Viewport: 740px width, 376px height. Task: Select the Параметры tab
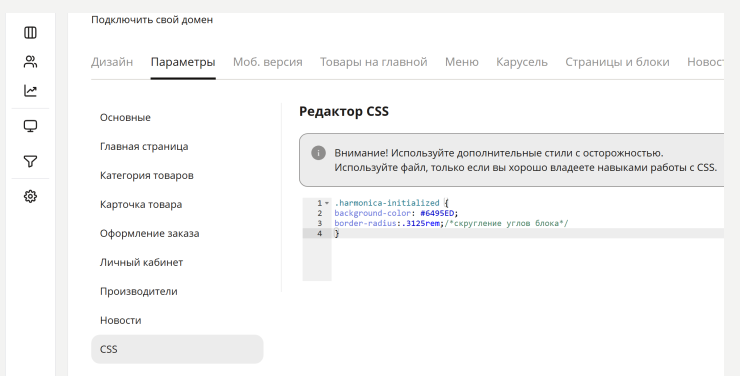point(183,62)
